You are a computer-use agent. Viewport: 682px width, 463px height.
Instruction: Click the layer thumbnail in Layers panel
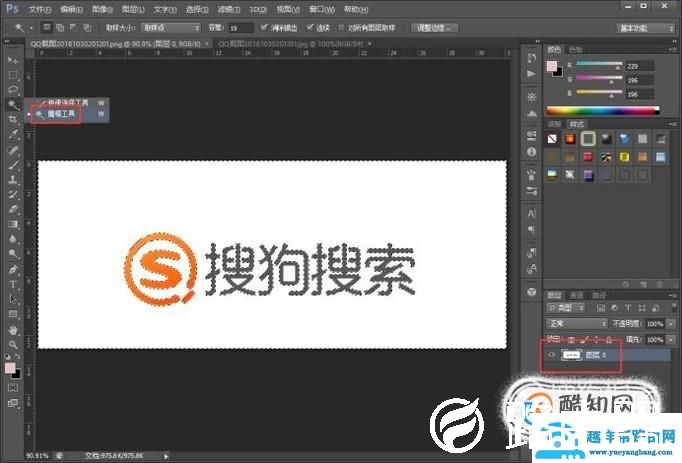[571, 355]
